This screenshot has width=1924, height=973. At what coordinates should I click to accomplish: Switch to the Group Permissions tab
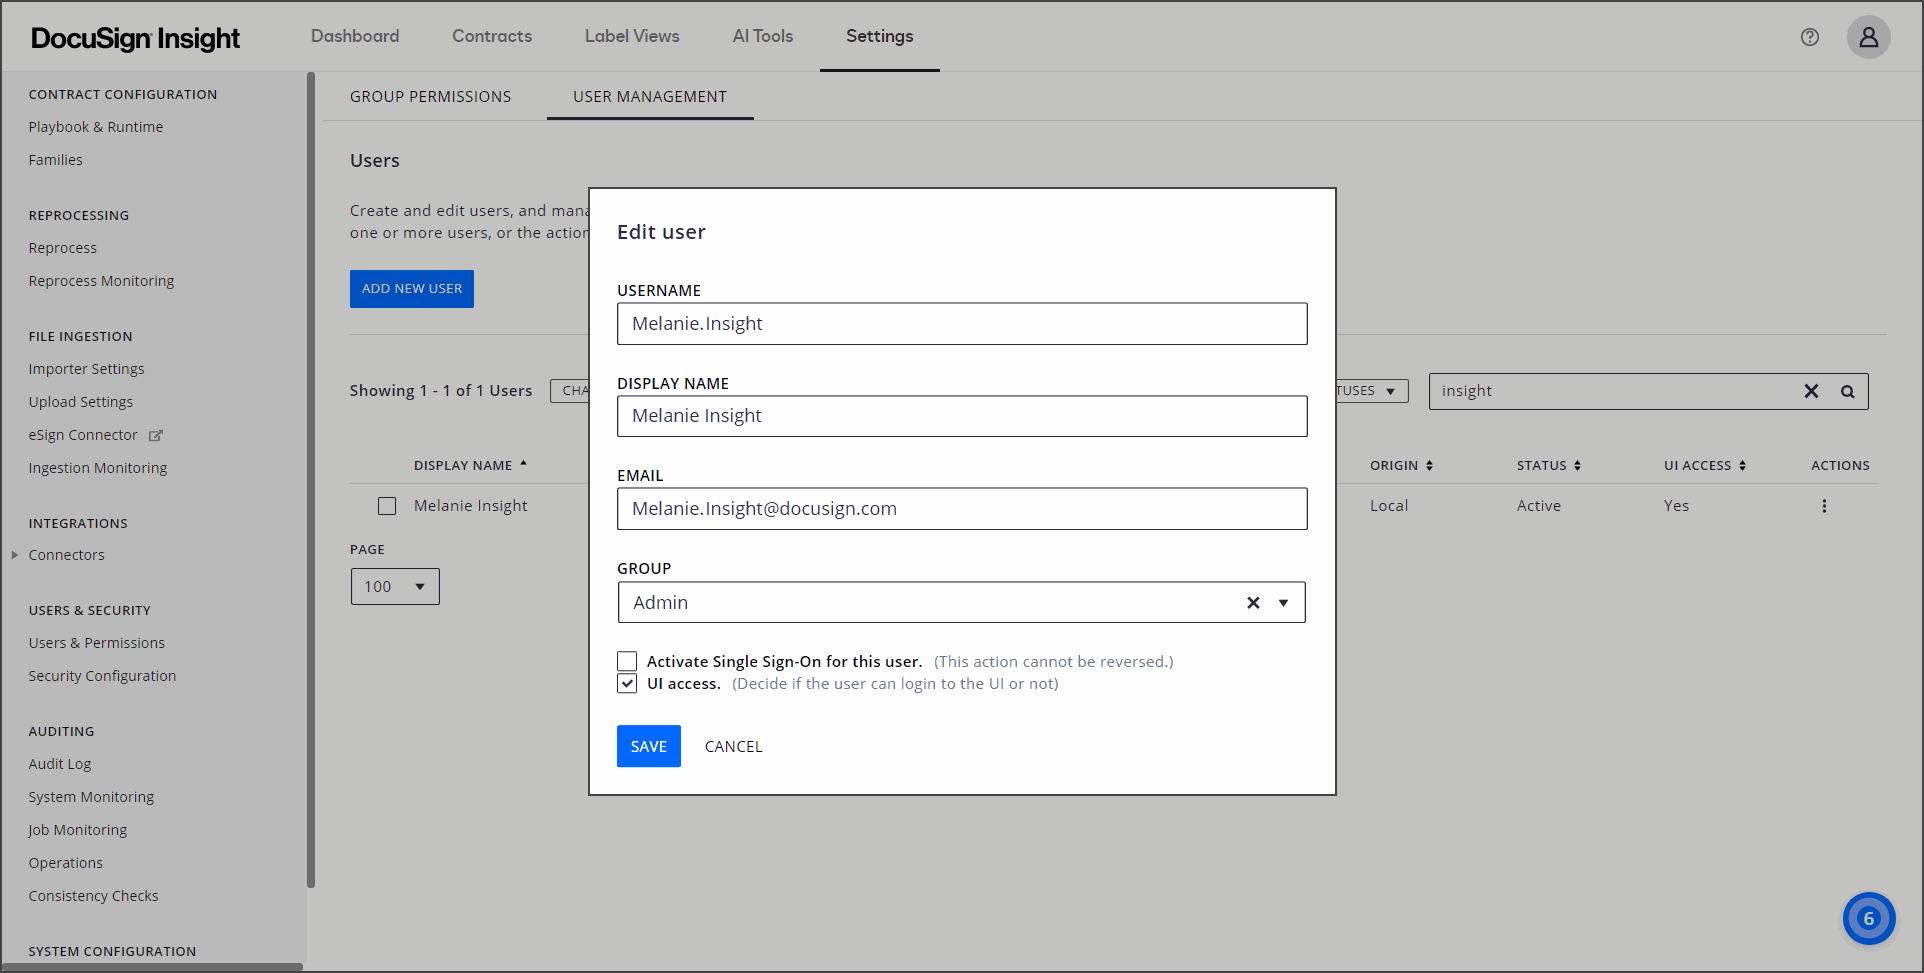click(430, 97)
